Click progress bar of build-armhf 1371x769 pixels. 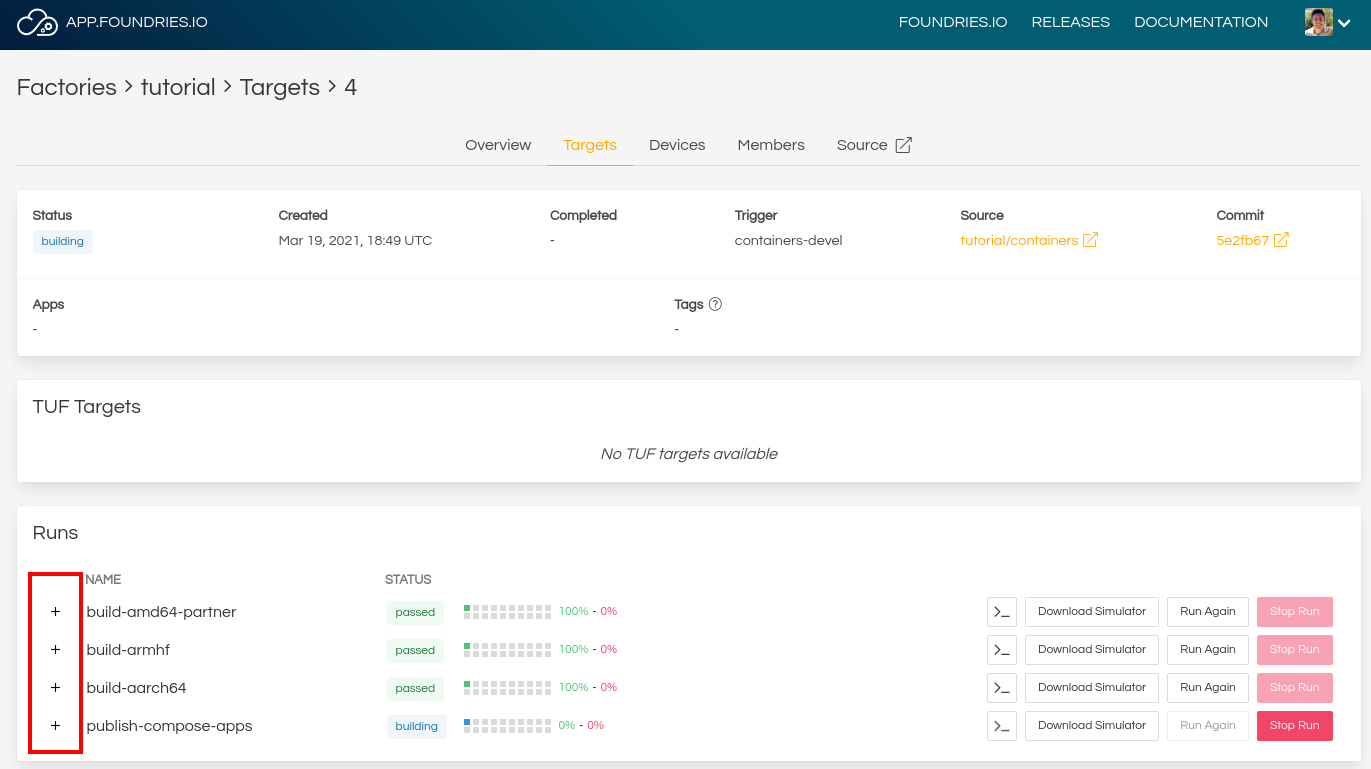507,650
